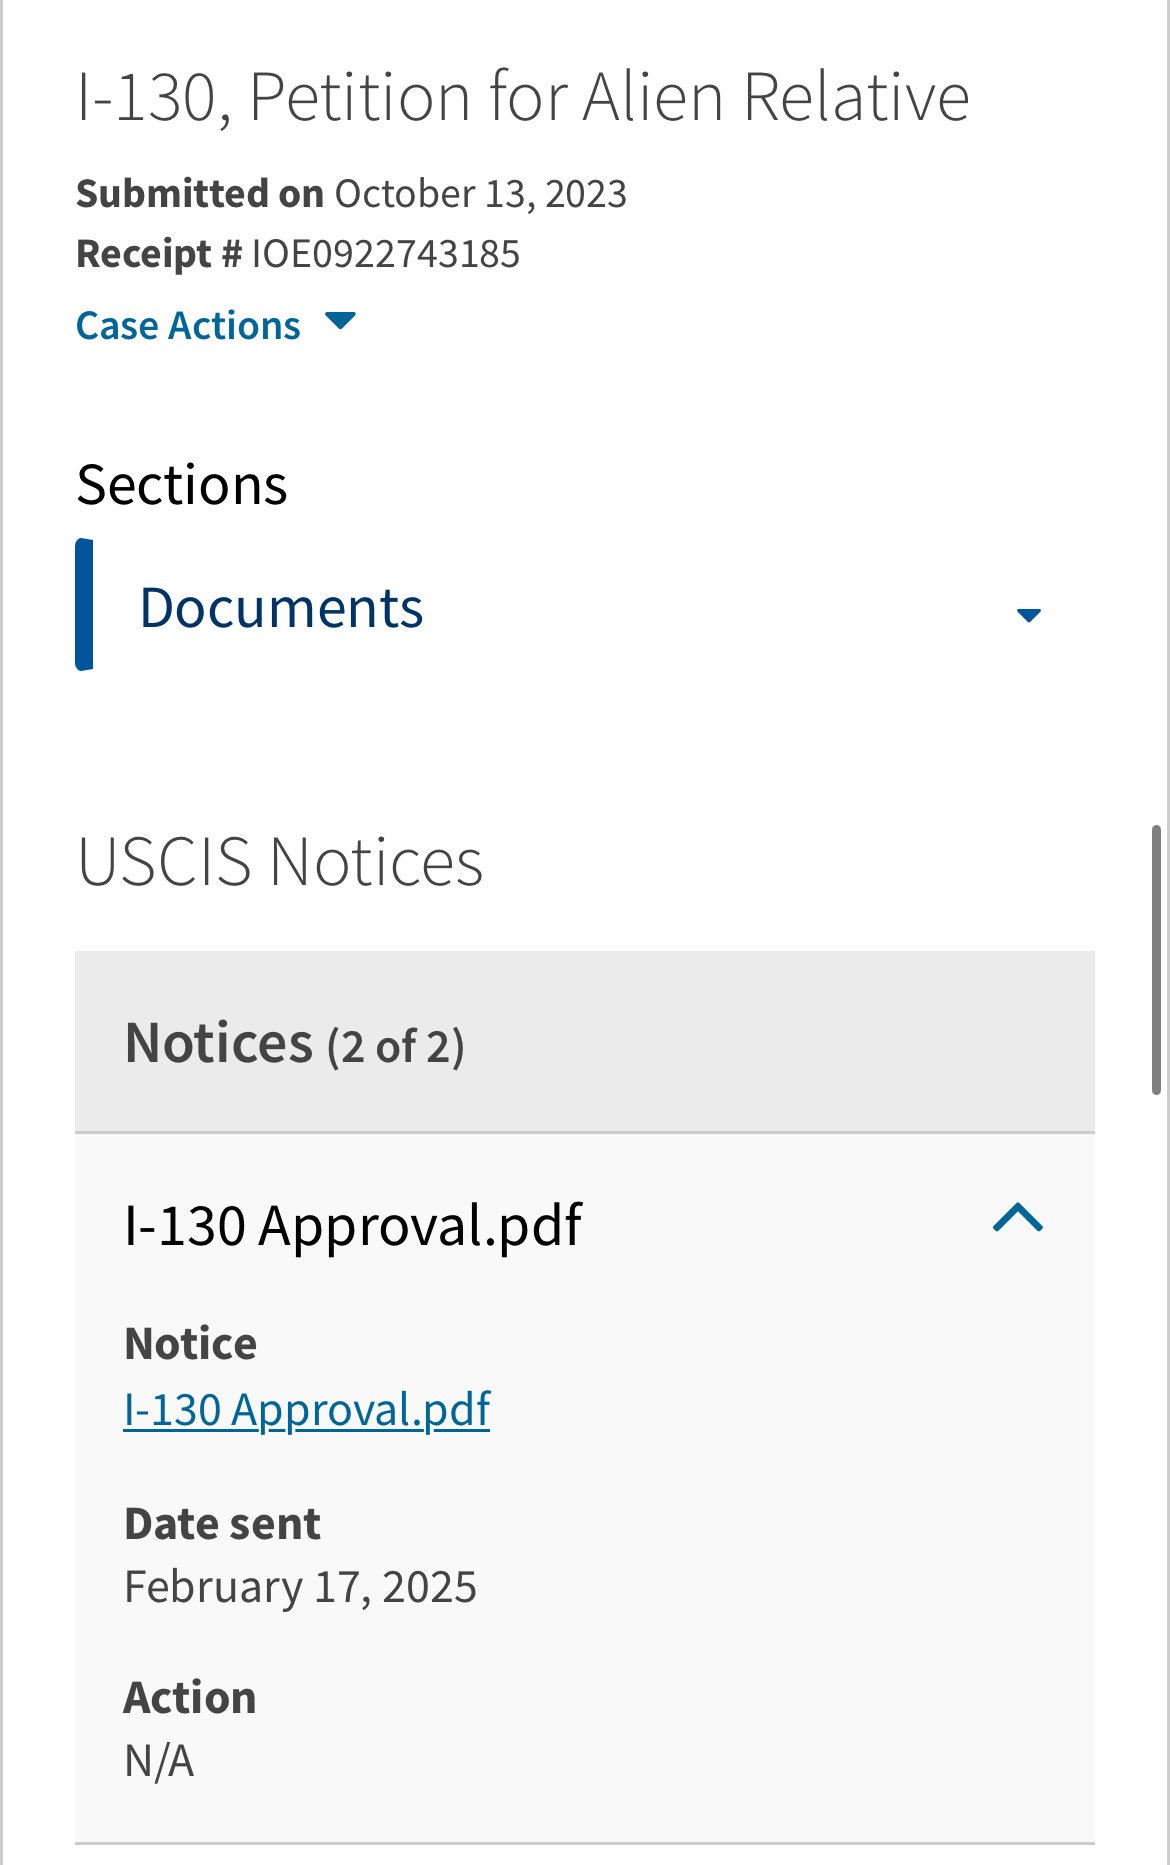
Task: Open the I-130 Approval.pdf link
Action: [x=307, y=1410]
